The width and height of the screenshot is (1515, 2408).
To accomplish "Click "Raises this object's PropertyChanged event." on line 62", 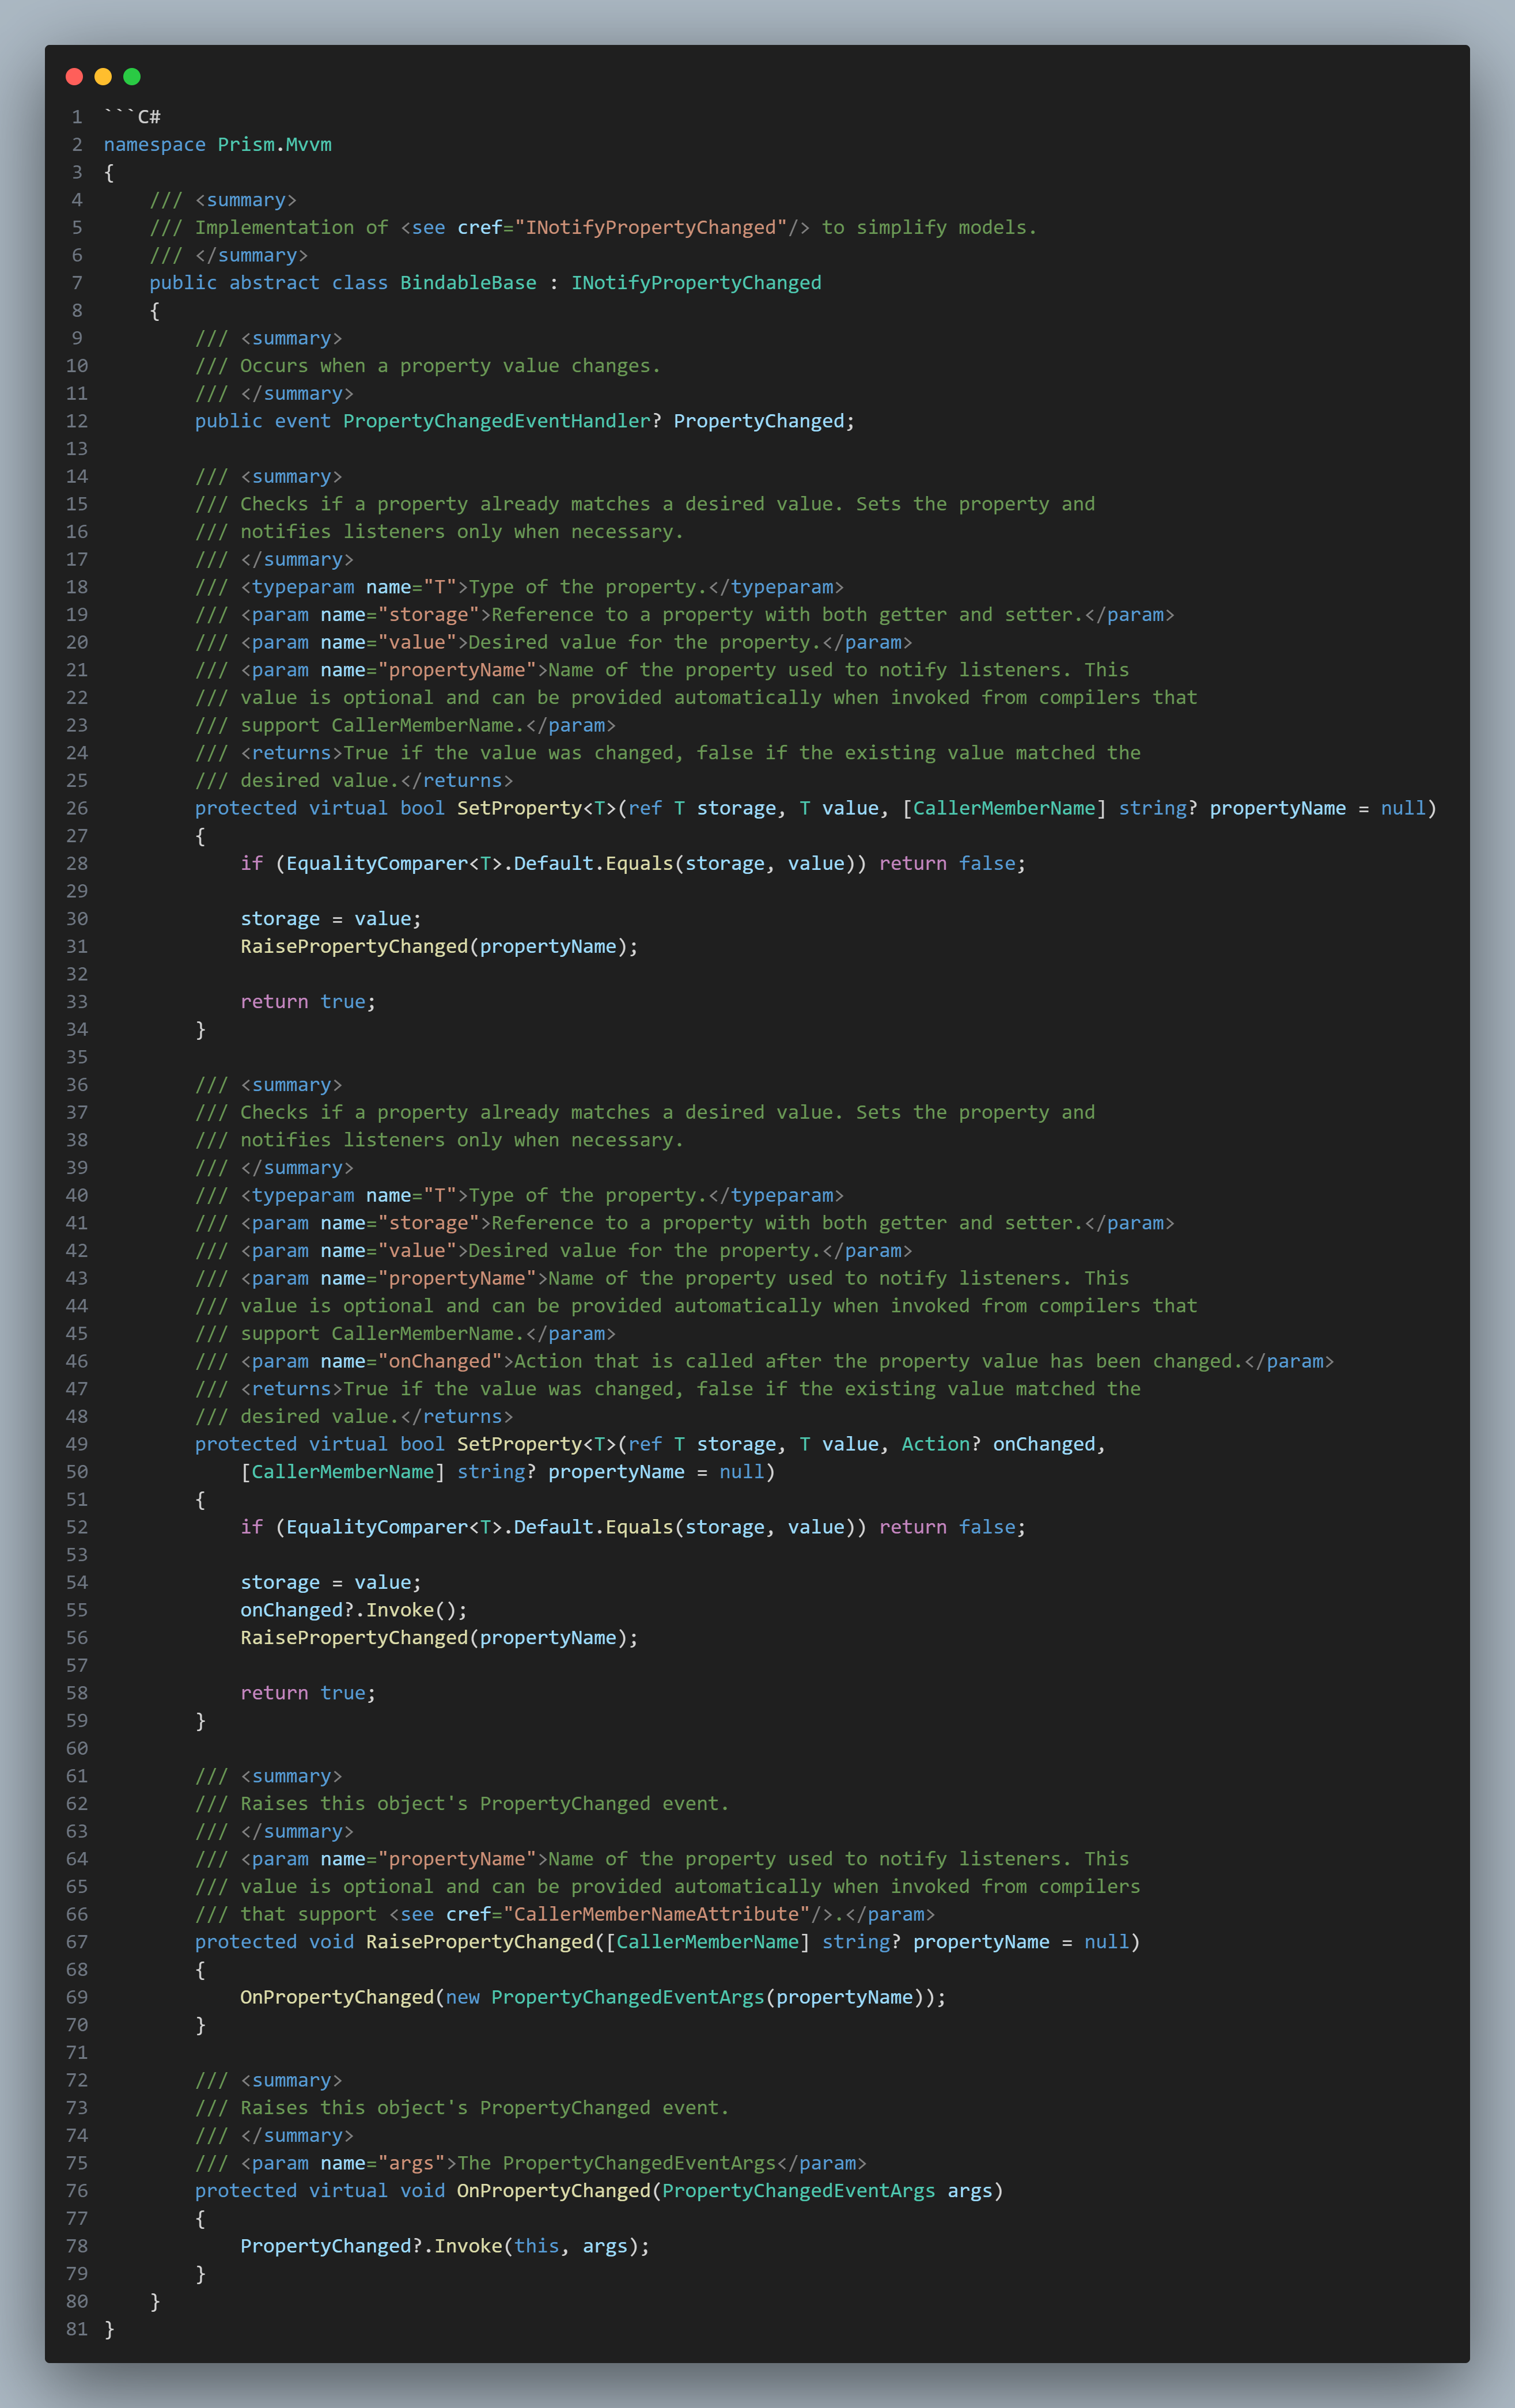I will click(485, 1804).
